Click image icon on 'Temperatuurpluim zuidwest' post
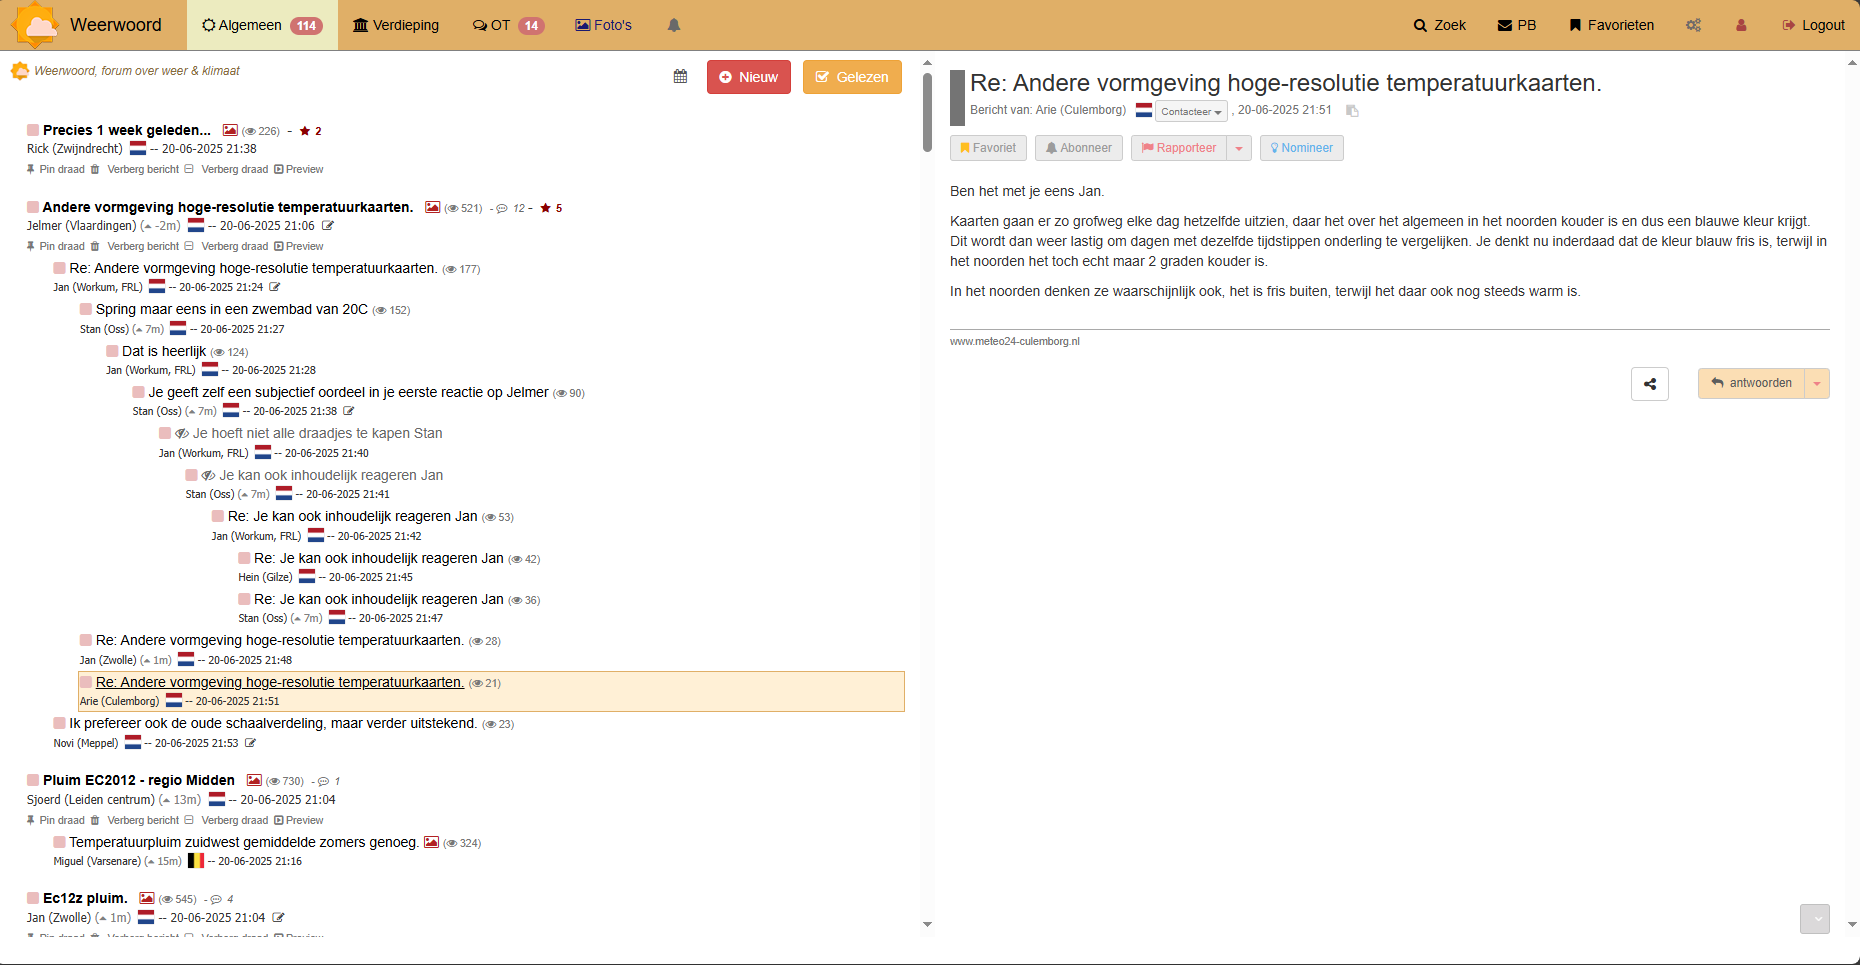 (431, 842)
